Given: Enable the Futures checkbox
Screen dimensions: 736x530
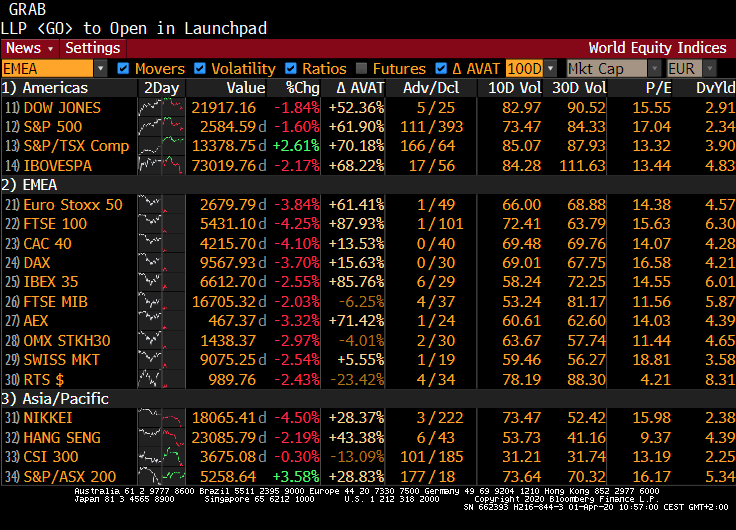Looking at the screenshot, I should point(361,69).
